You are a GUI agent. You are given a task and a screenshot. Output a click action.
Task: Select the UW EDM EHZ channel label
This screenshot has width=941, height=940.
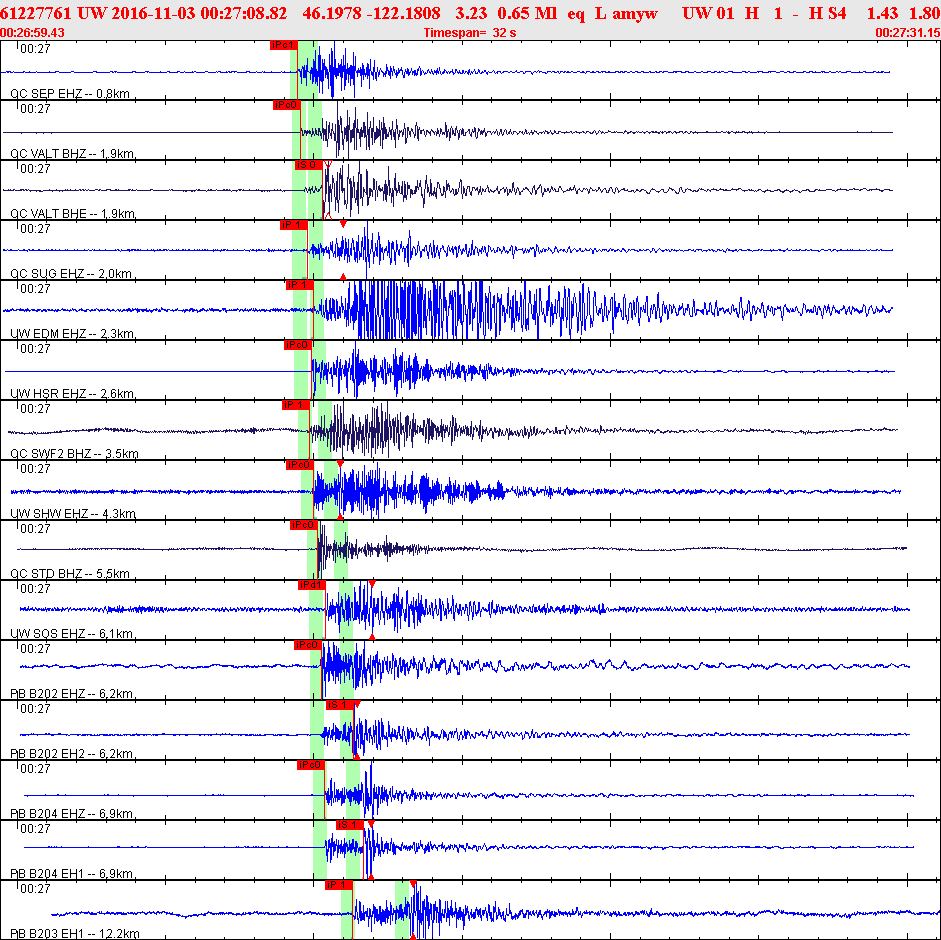(x=71, y=334)
